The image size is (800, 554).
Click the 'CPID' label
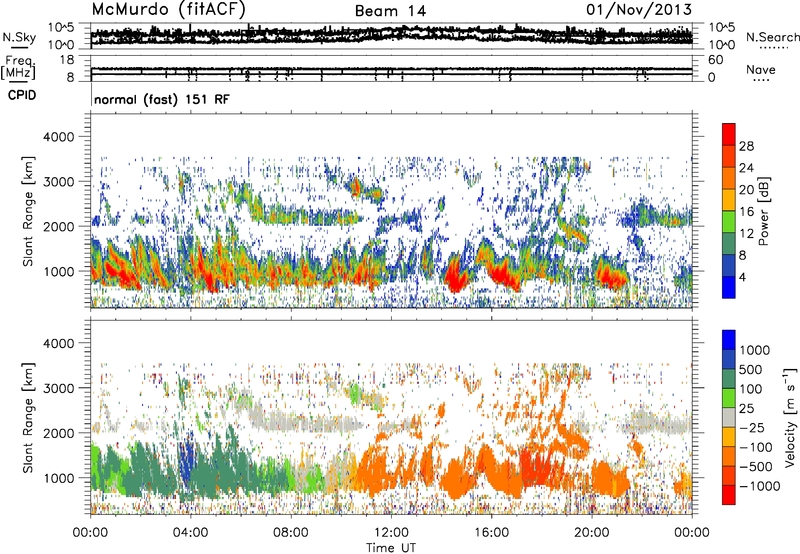tap(22, 95)
